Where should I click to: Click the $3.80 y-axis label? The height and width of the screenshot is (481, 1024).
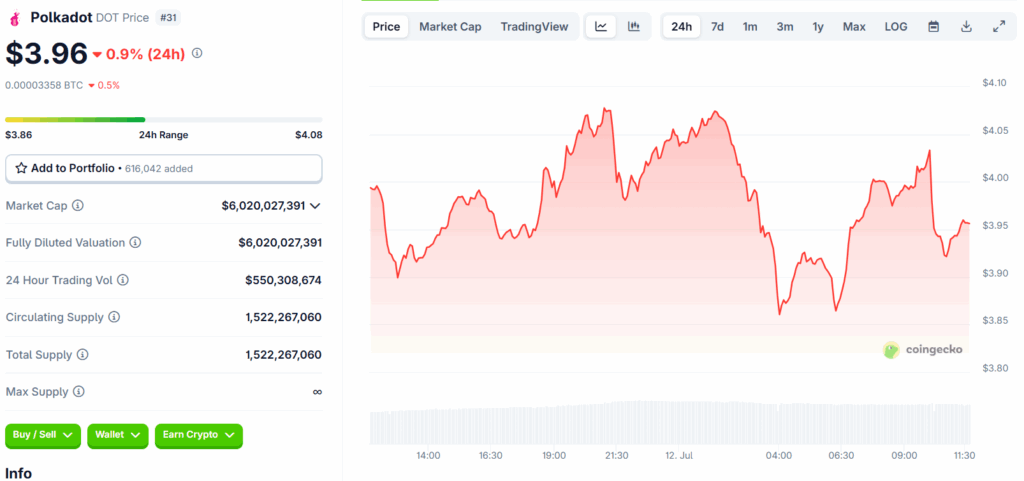(x=995, y=369)
